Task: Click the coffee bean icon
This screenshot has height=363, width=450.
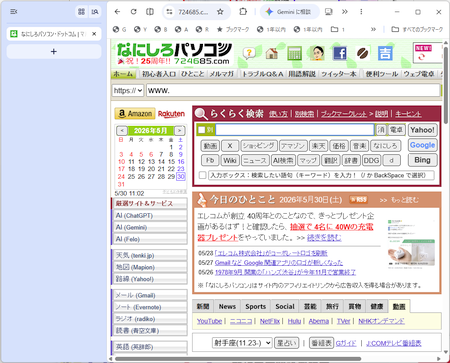Action: coord(363,53)
